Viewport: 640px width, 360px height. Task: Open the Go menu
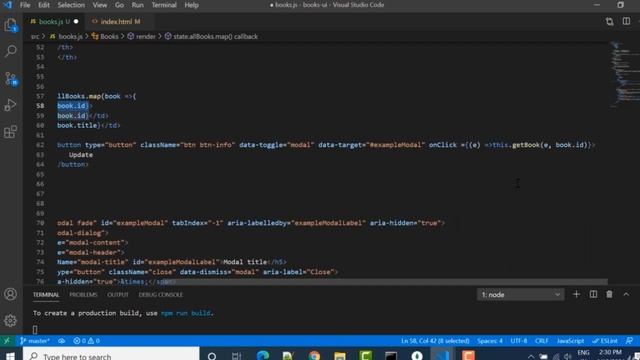click(x=119, y=5)
